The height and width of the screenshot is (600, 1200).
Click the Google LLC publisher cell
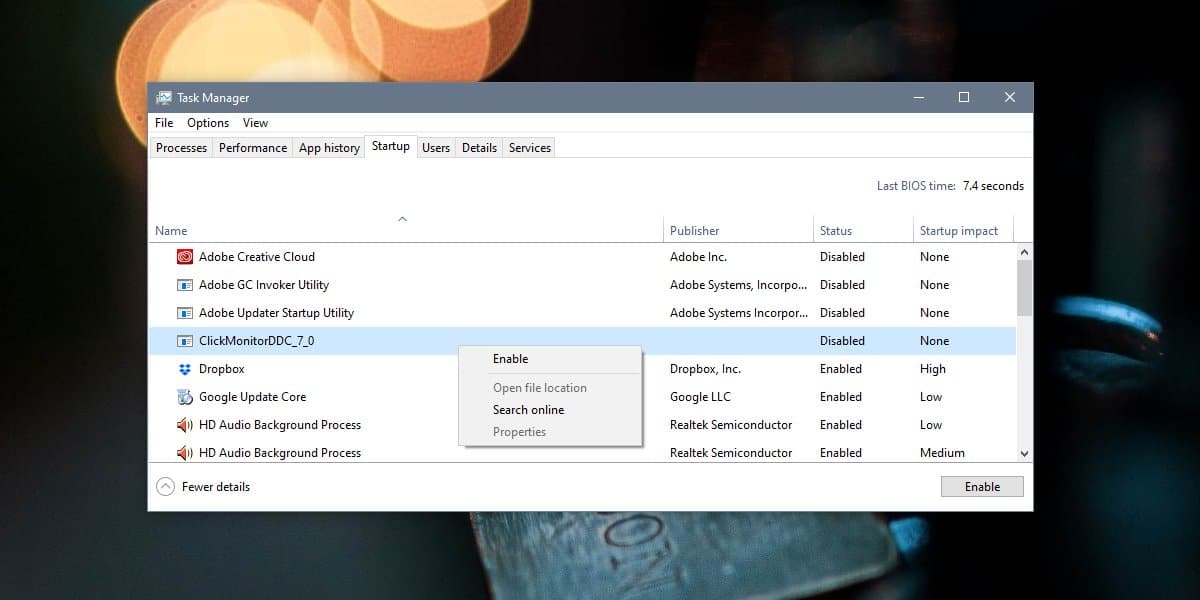point(700,397)
